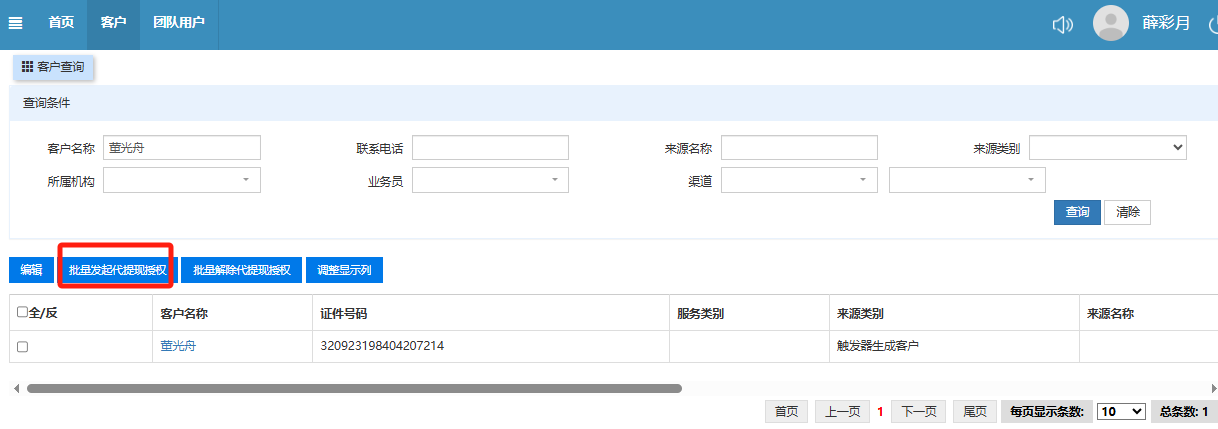Open the user avatar picture

coord(1111,23)
